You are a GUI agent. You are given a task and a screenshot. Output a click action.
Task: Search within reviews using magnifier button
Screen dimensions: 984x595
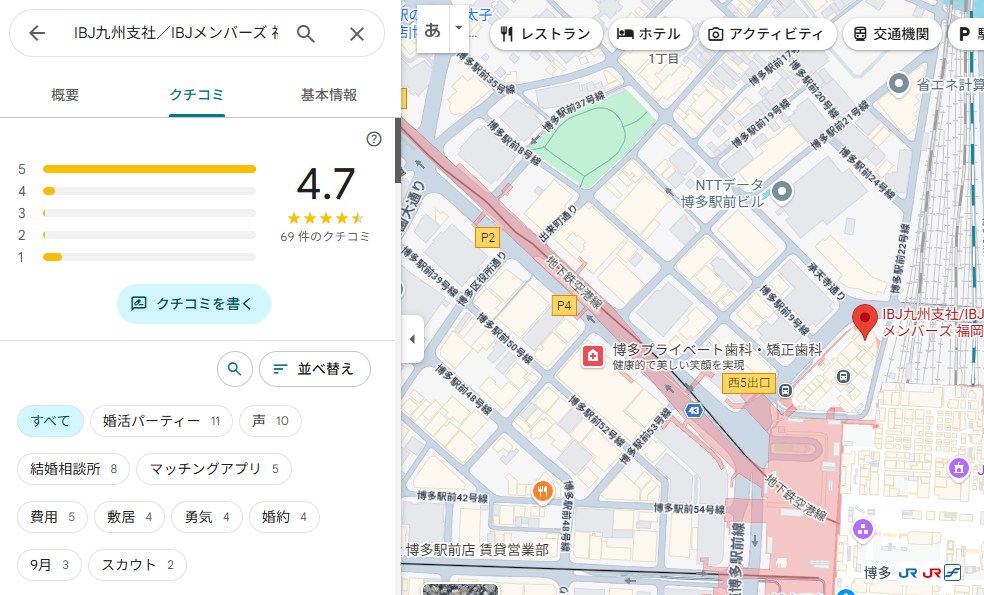click(x=234, y=369)
